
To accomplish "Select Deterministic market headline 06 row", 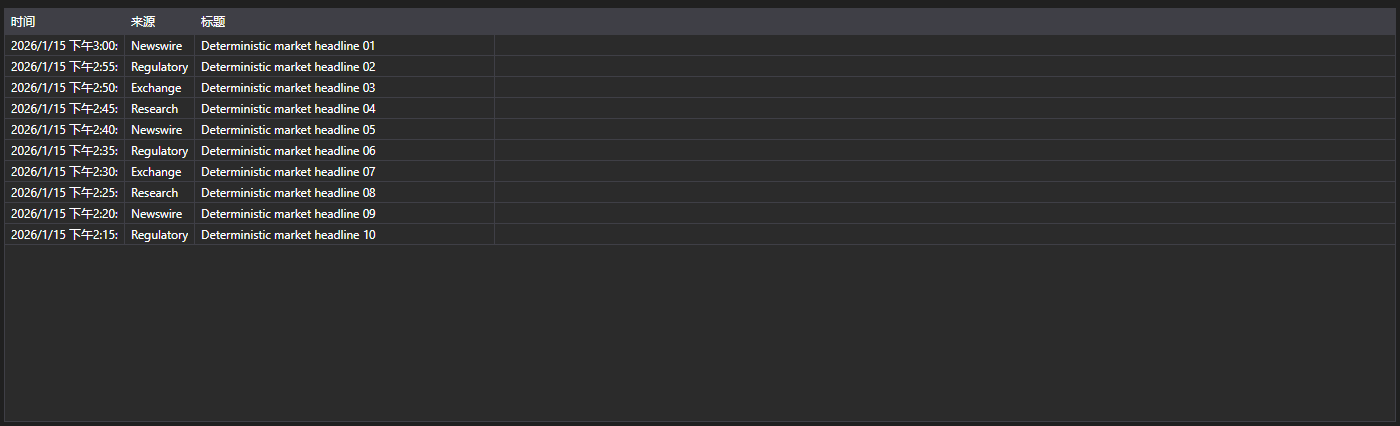I will (699, 150).
